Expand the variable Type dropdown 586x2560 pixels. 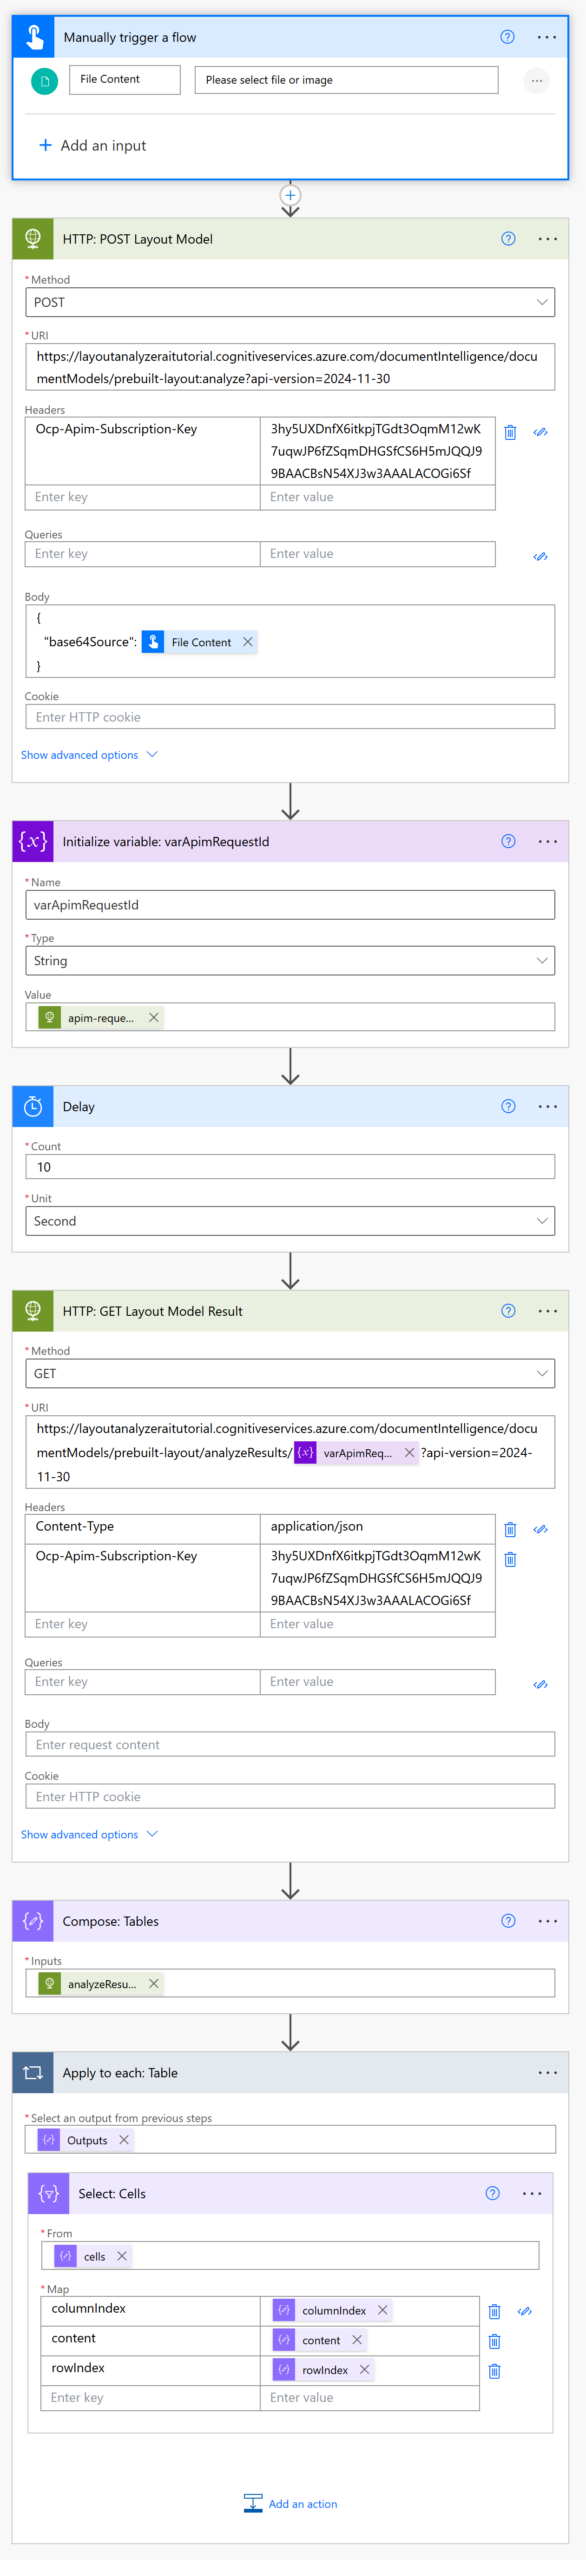coord(290,960)
